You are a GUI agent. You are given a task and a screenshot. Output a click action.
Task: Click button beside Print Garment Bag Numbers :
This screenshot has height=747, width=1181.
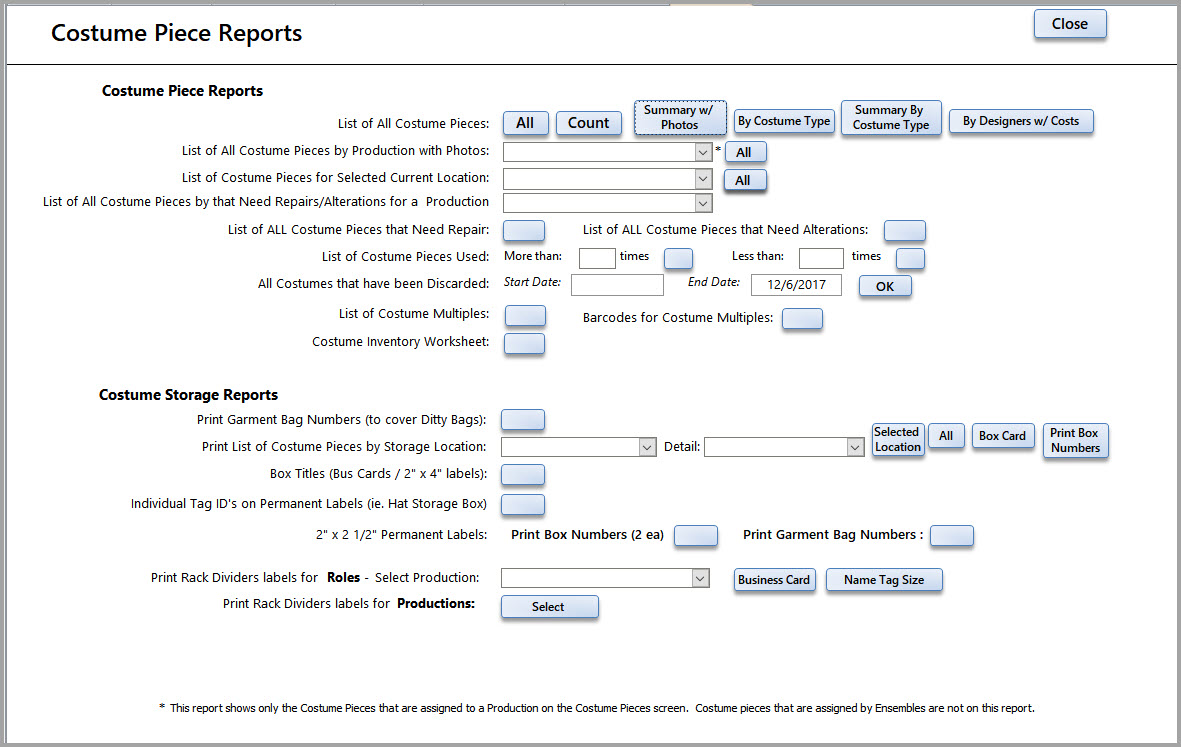tap(951, 535)
